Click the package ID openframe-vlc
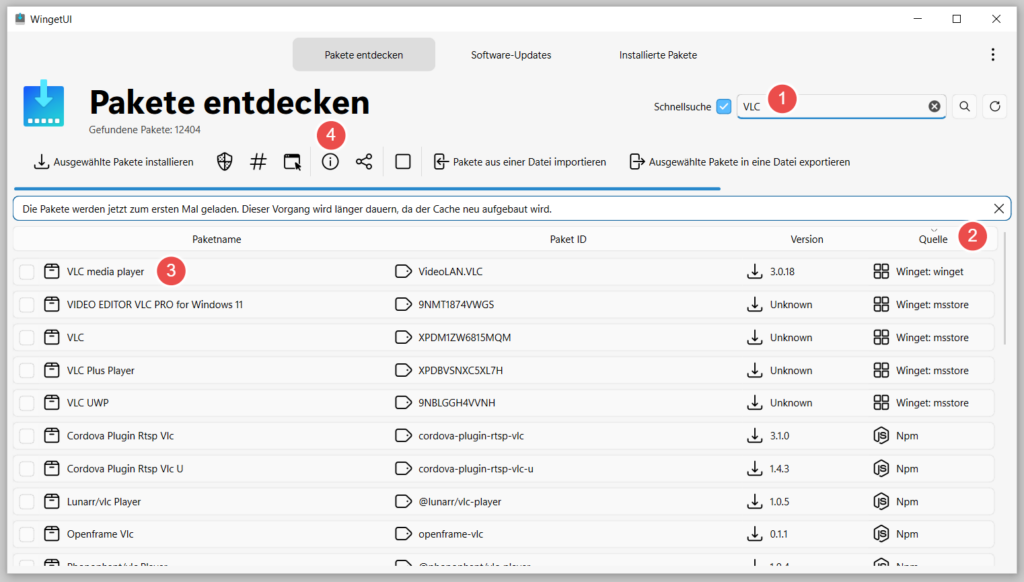 [x=451, y=534]
